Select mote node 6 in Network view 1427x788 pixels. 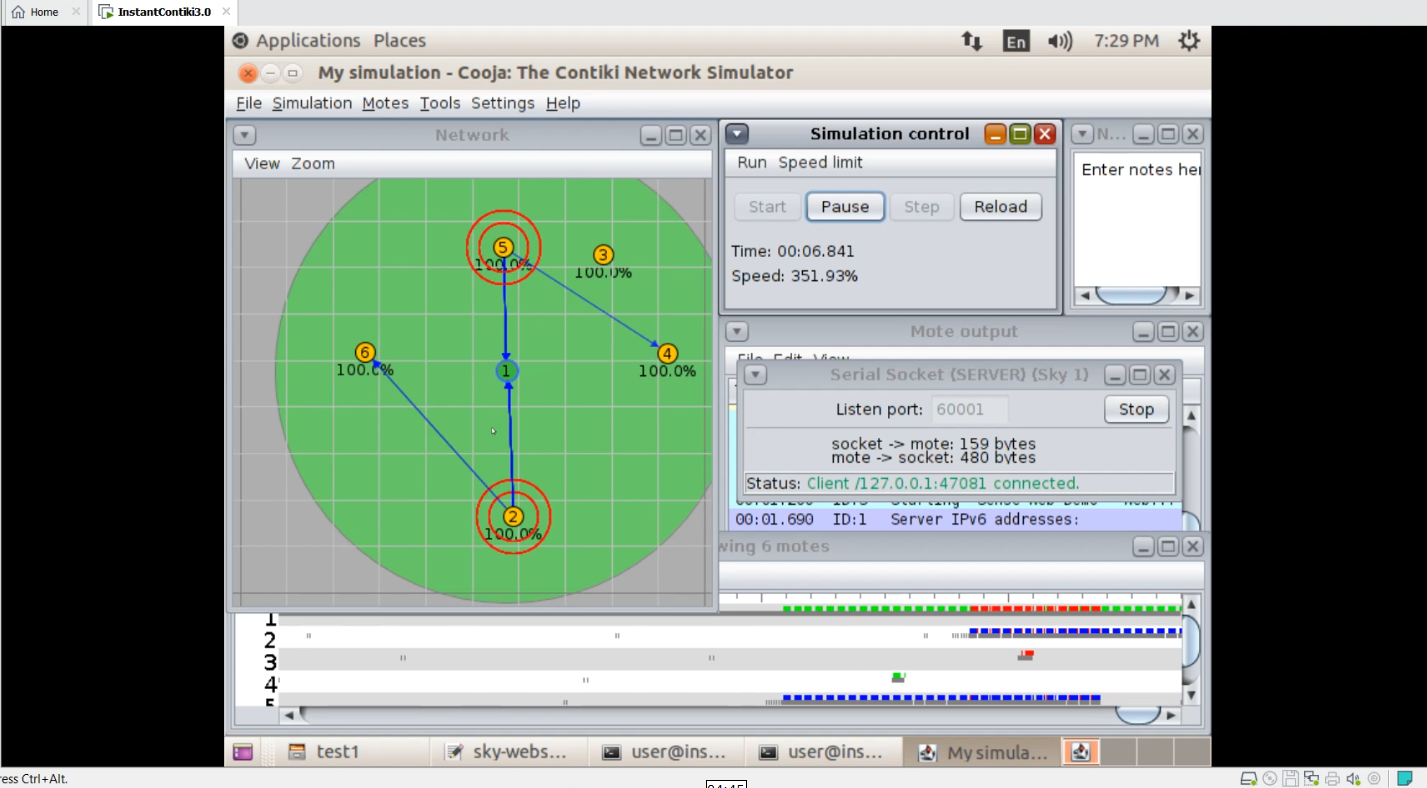[365, 352]
